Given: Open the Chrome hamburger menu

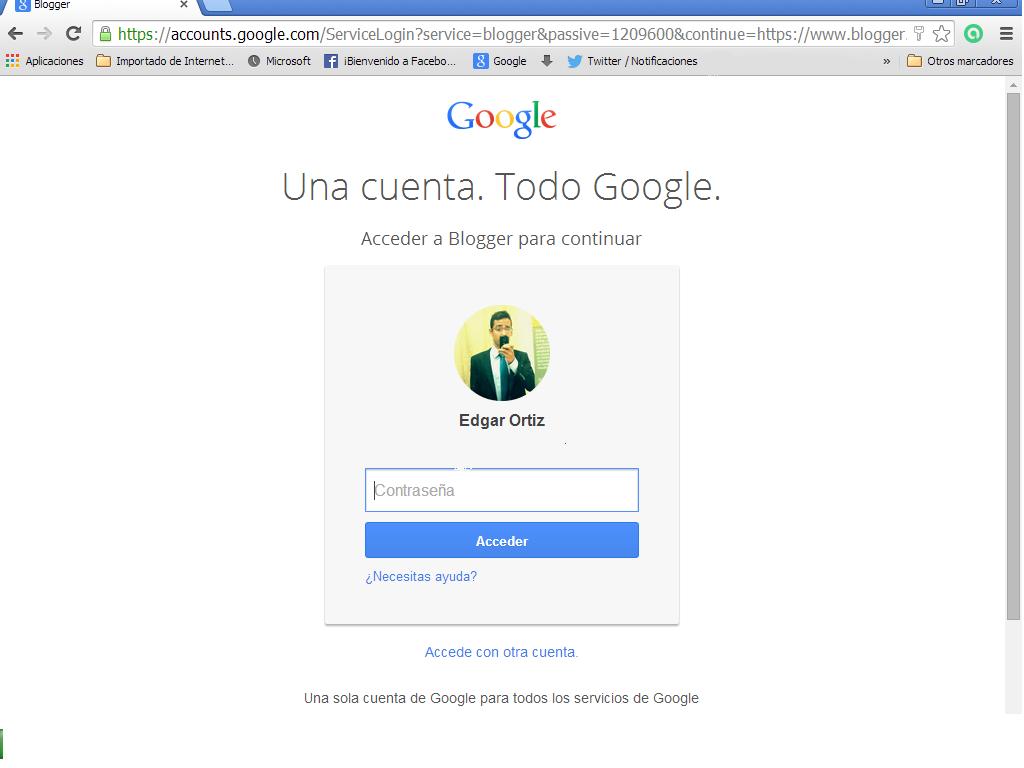Looking at the screenshot, I should [x=1006, y=33].
